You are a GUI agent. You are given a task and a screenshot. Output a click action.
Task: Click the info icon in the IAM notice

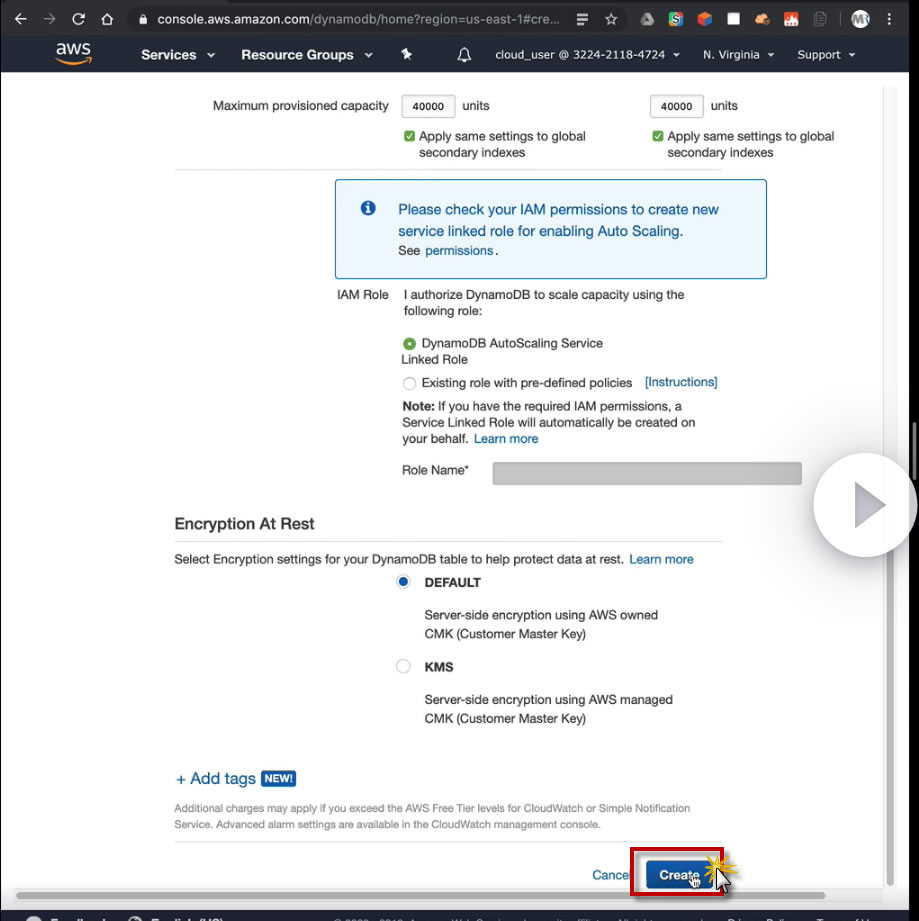[x=368, y=208]
